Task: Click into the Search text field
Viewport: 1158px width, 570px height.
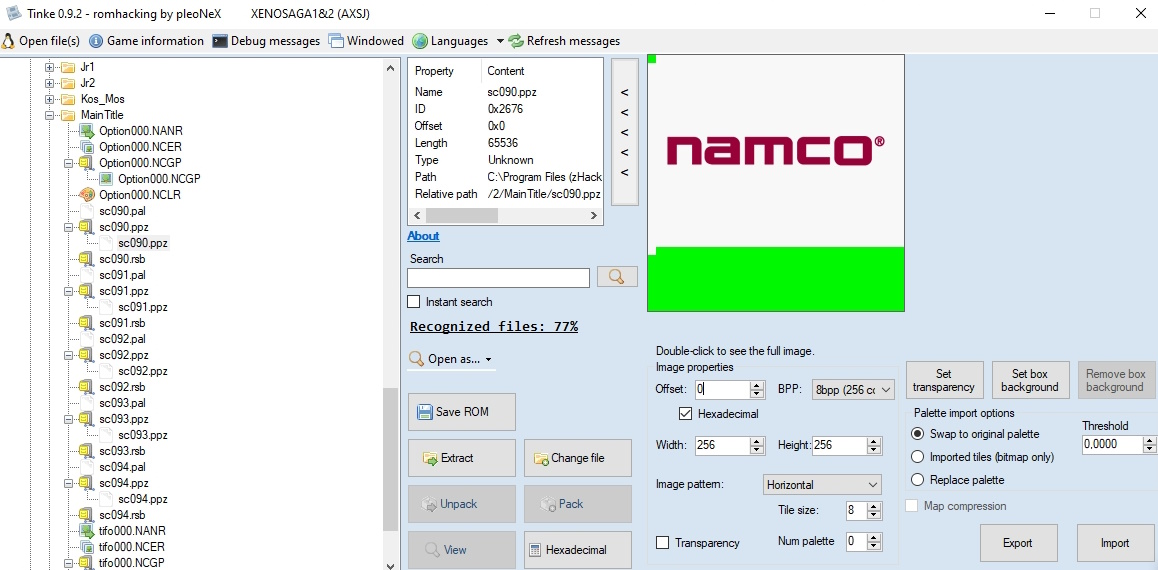Action: 499,278
